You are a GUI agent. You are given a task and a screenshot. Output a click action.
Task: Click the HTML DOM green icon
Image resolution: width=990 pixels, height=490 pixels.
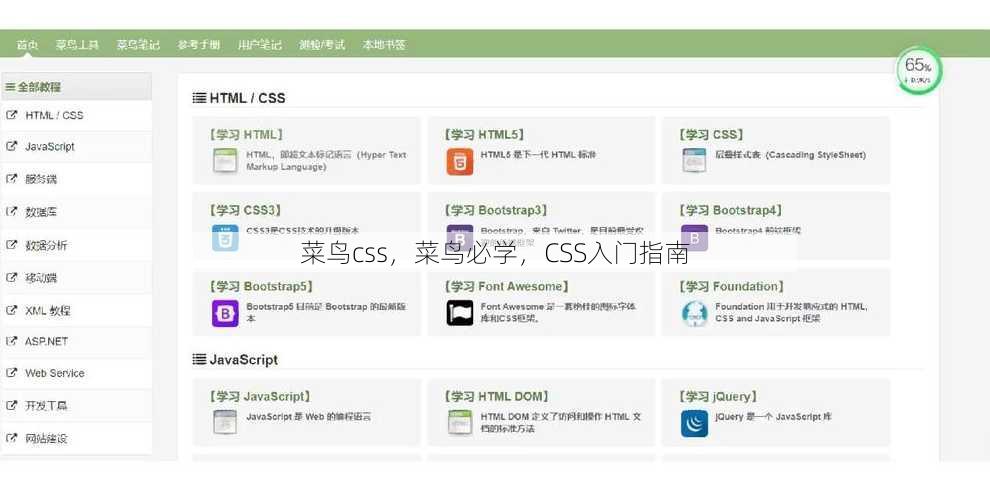[x=460, y=422]
